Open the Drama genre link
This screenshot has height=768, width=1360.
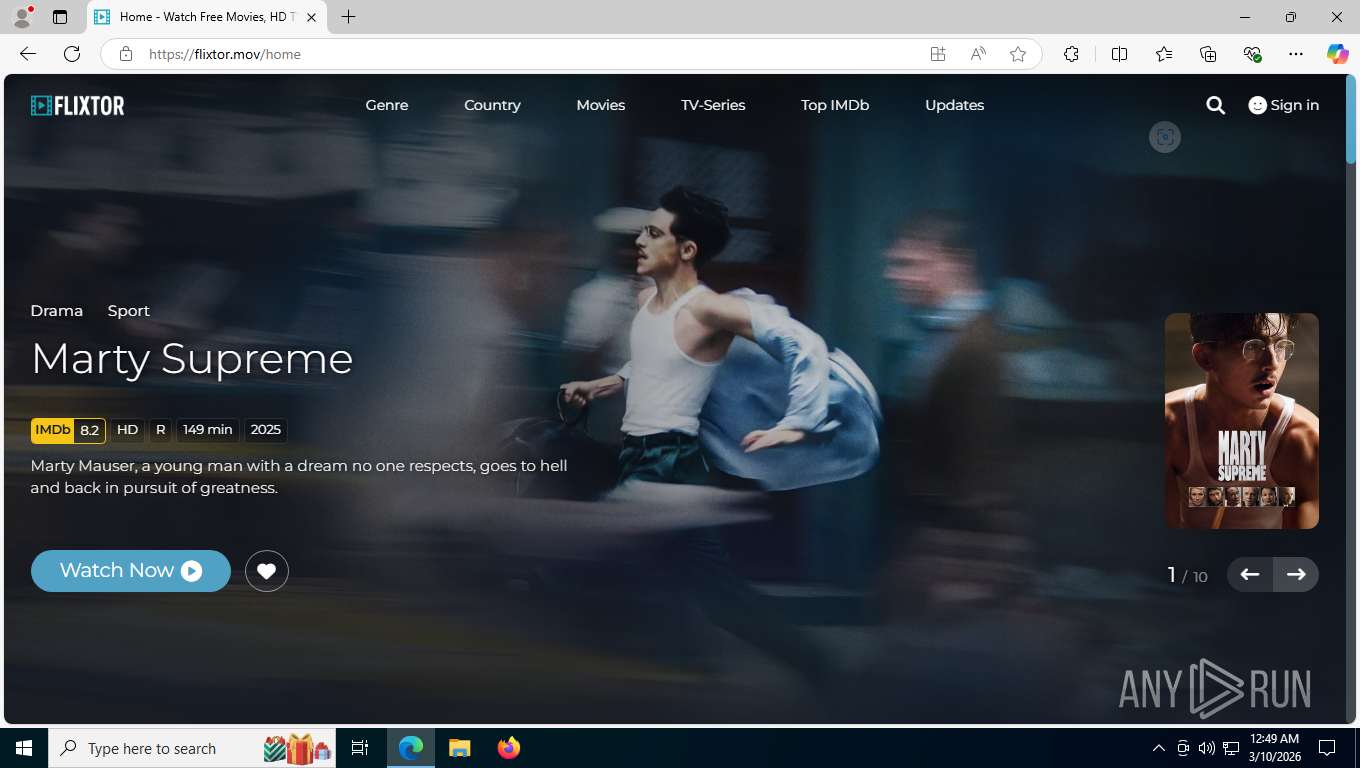57,311
